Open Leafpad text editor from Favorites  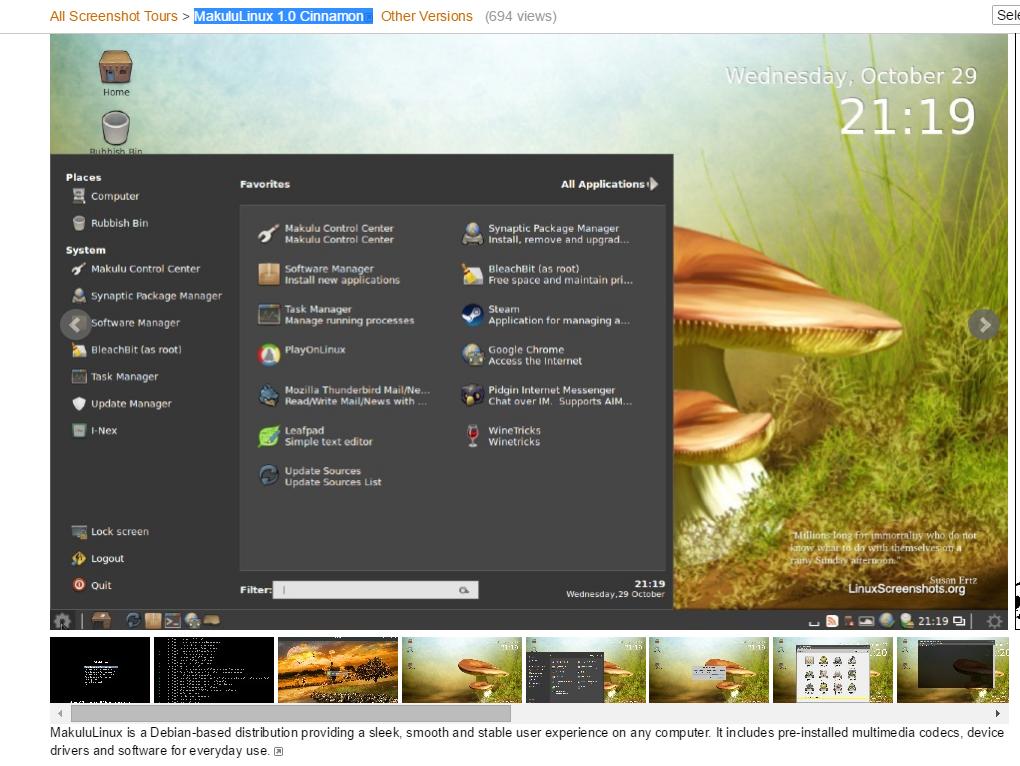pyautogui.click(x=315, y=436)
